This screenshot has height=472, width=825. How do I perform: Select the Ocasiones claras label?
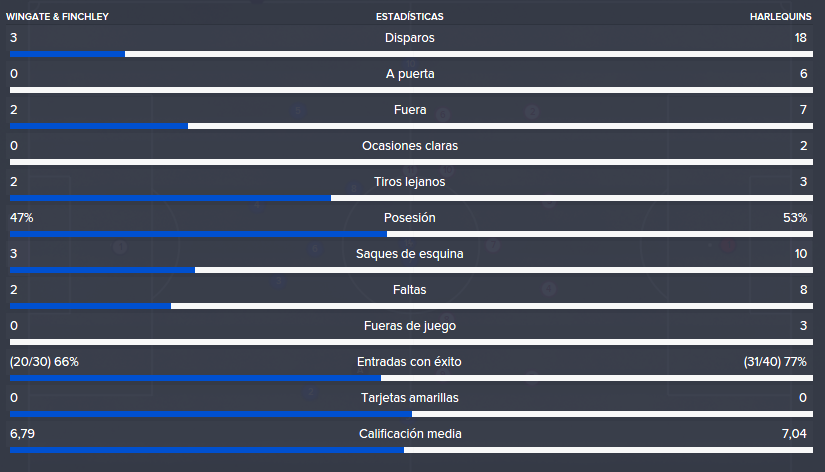click(x=410, y=146)
